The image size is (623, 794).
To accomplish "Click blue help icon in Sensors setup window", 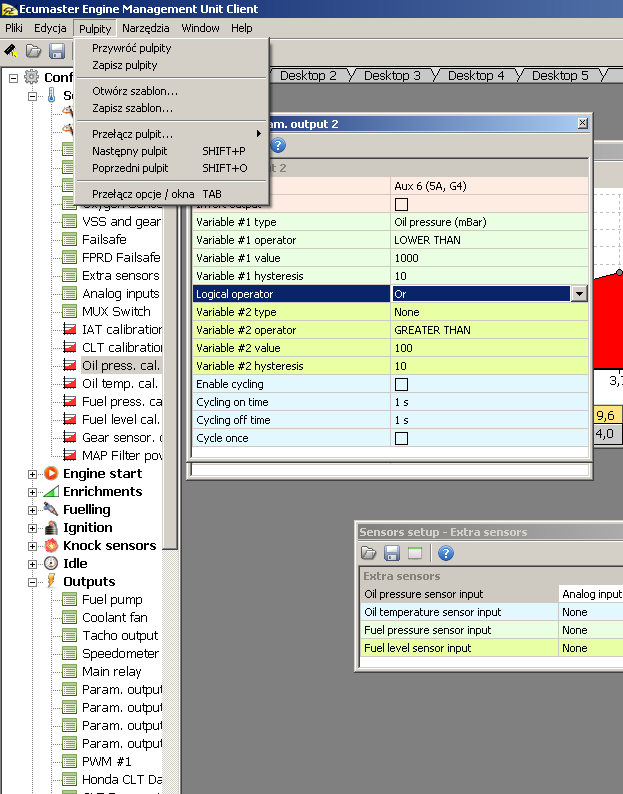I will tap(446, 553).
